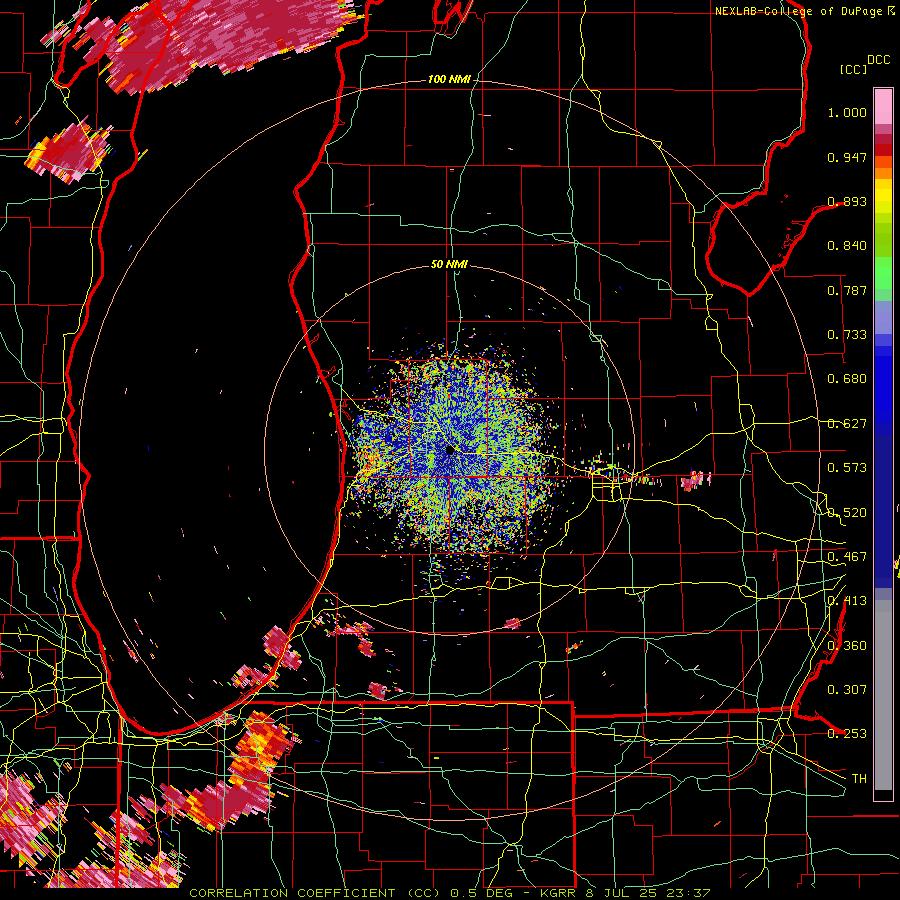Click the TH threshold label on the scale
This screenshot has height=900, width=900.
pos(859,779)
